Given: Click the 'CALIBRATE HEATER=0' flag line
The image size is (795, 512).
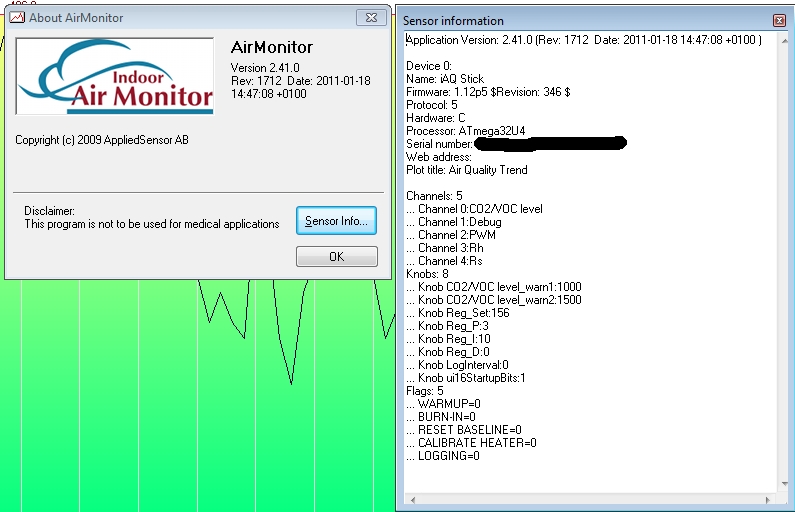Looking at the screenshot, I should tap(471, 443).
